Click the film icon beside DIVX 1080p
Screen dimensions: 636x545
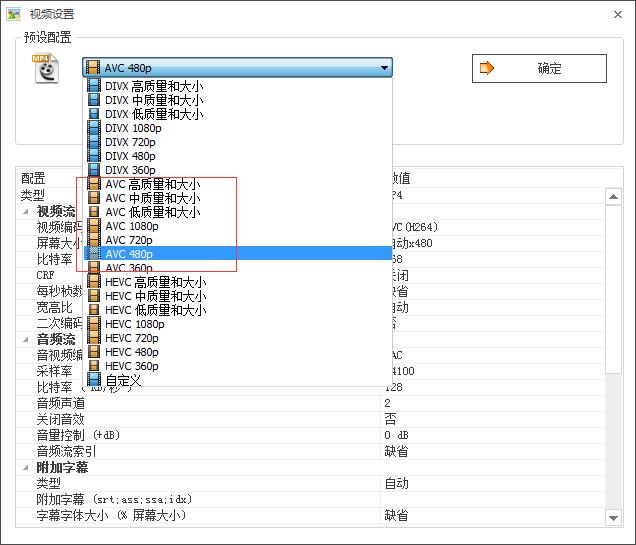tap(94, 129)
